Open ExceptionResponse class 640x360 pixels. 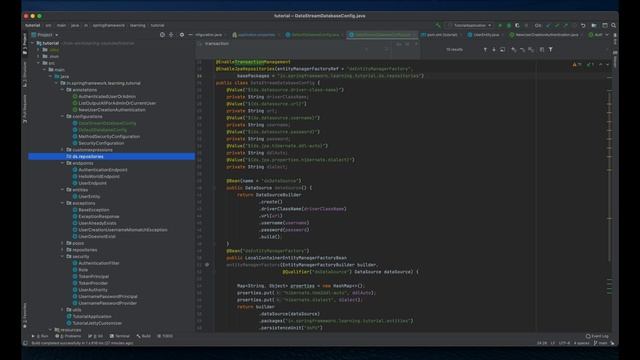point(96,216)
